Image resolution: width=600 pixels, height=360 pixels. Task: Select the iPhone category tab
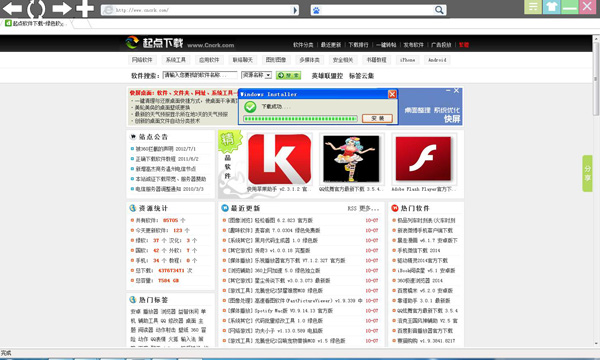coord(407,60)
